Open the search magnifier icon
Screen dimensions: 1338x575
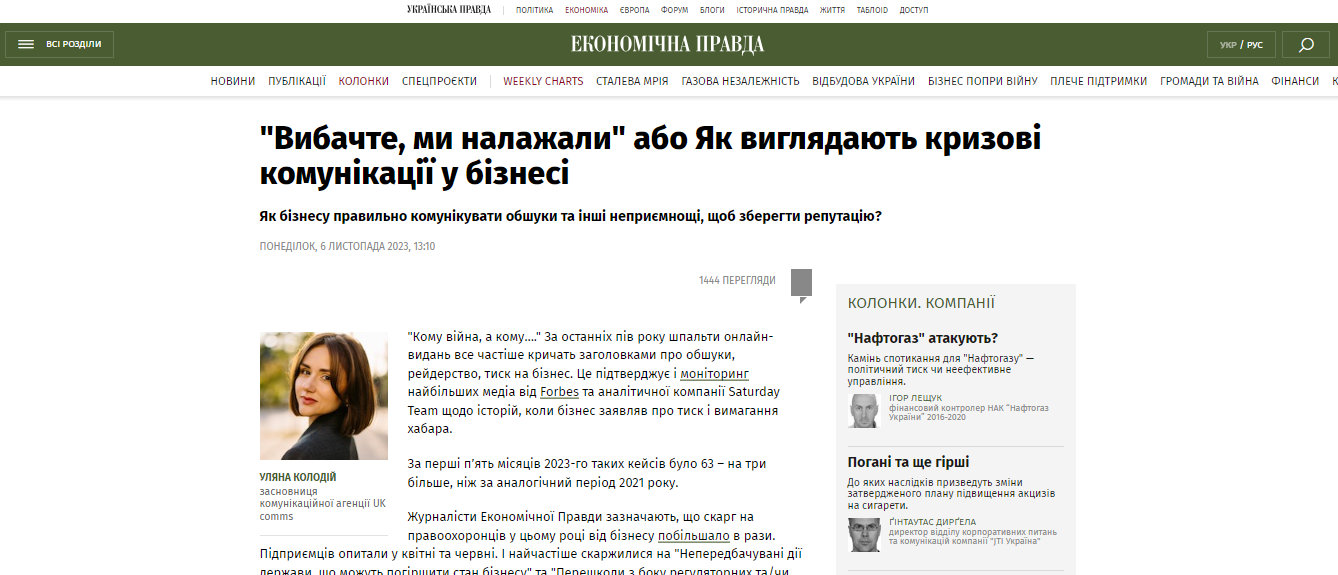pyautogui.click(x=1306, y=45)
